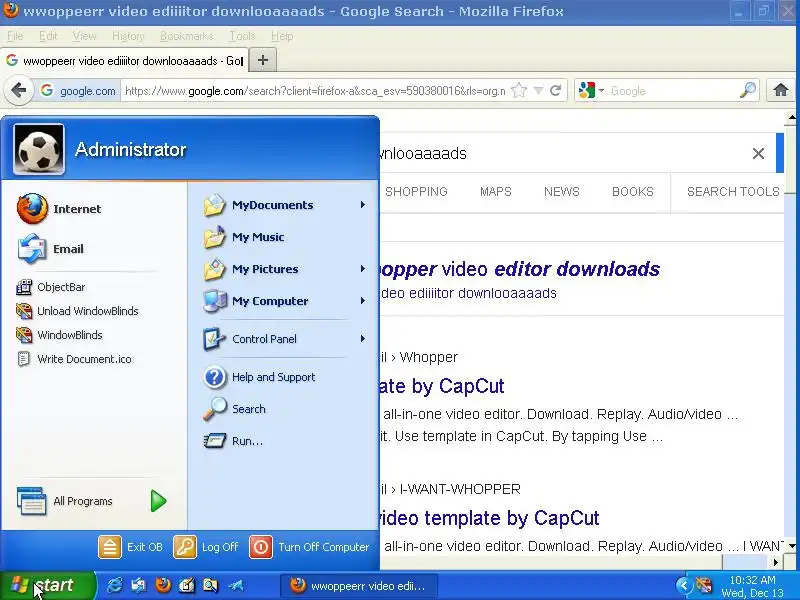Open the Run... dialog

234,441
